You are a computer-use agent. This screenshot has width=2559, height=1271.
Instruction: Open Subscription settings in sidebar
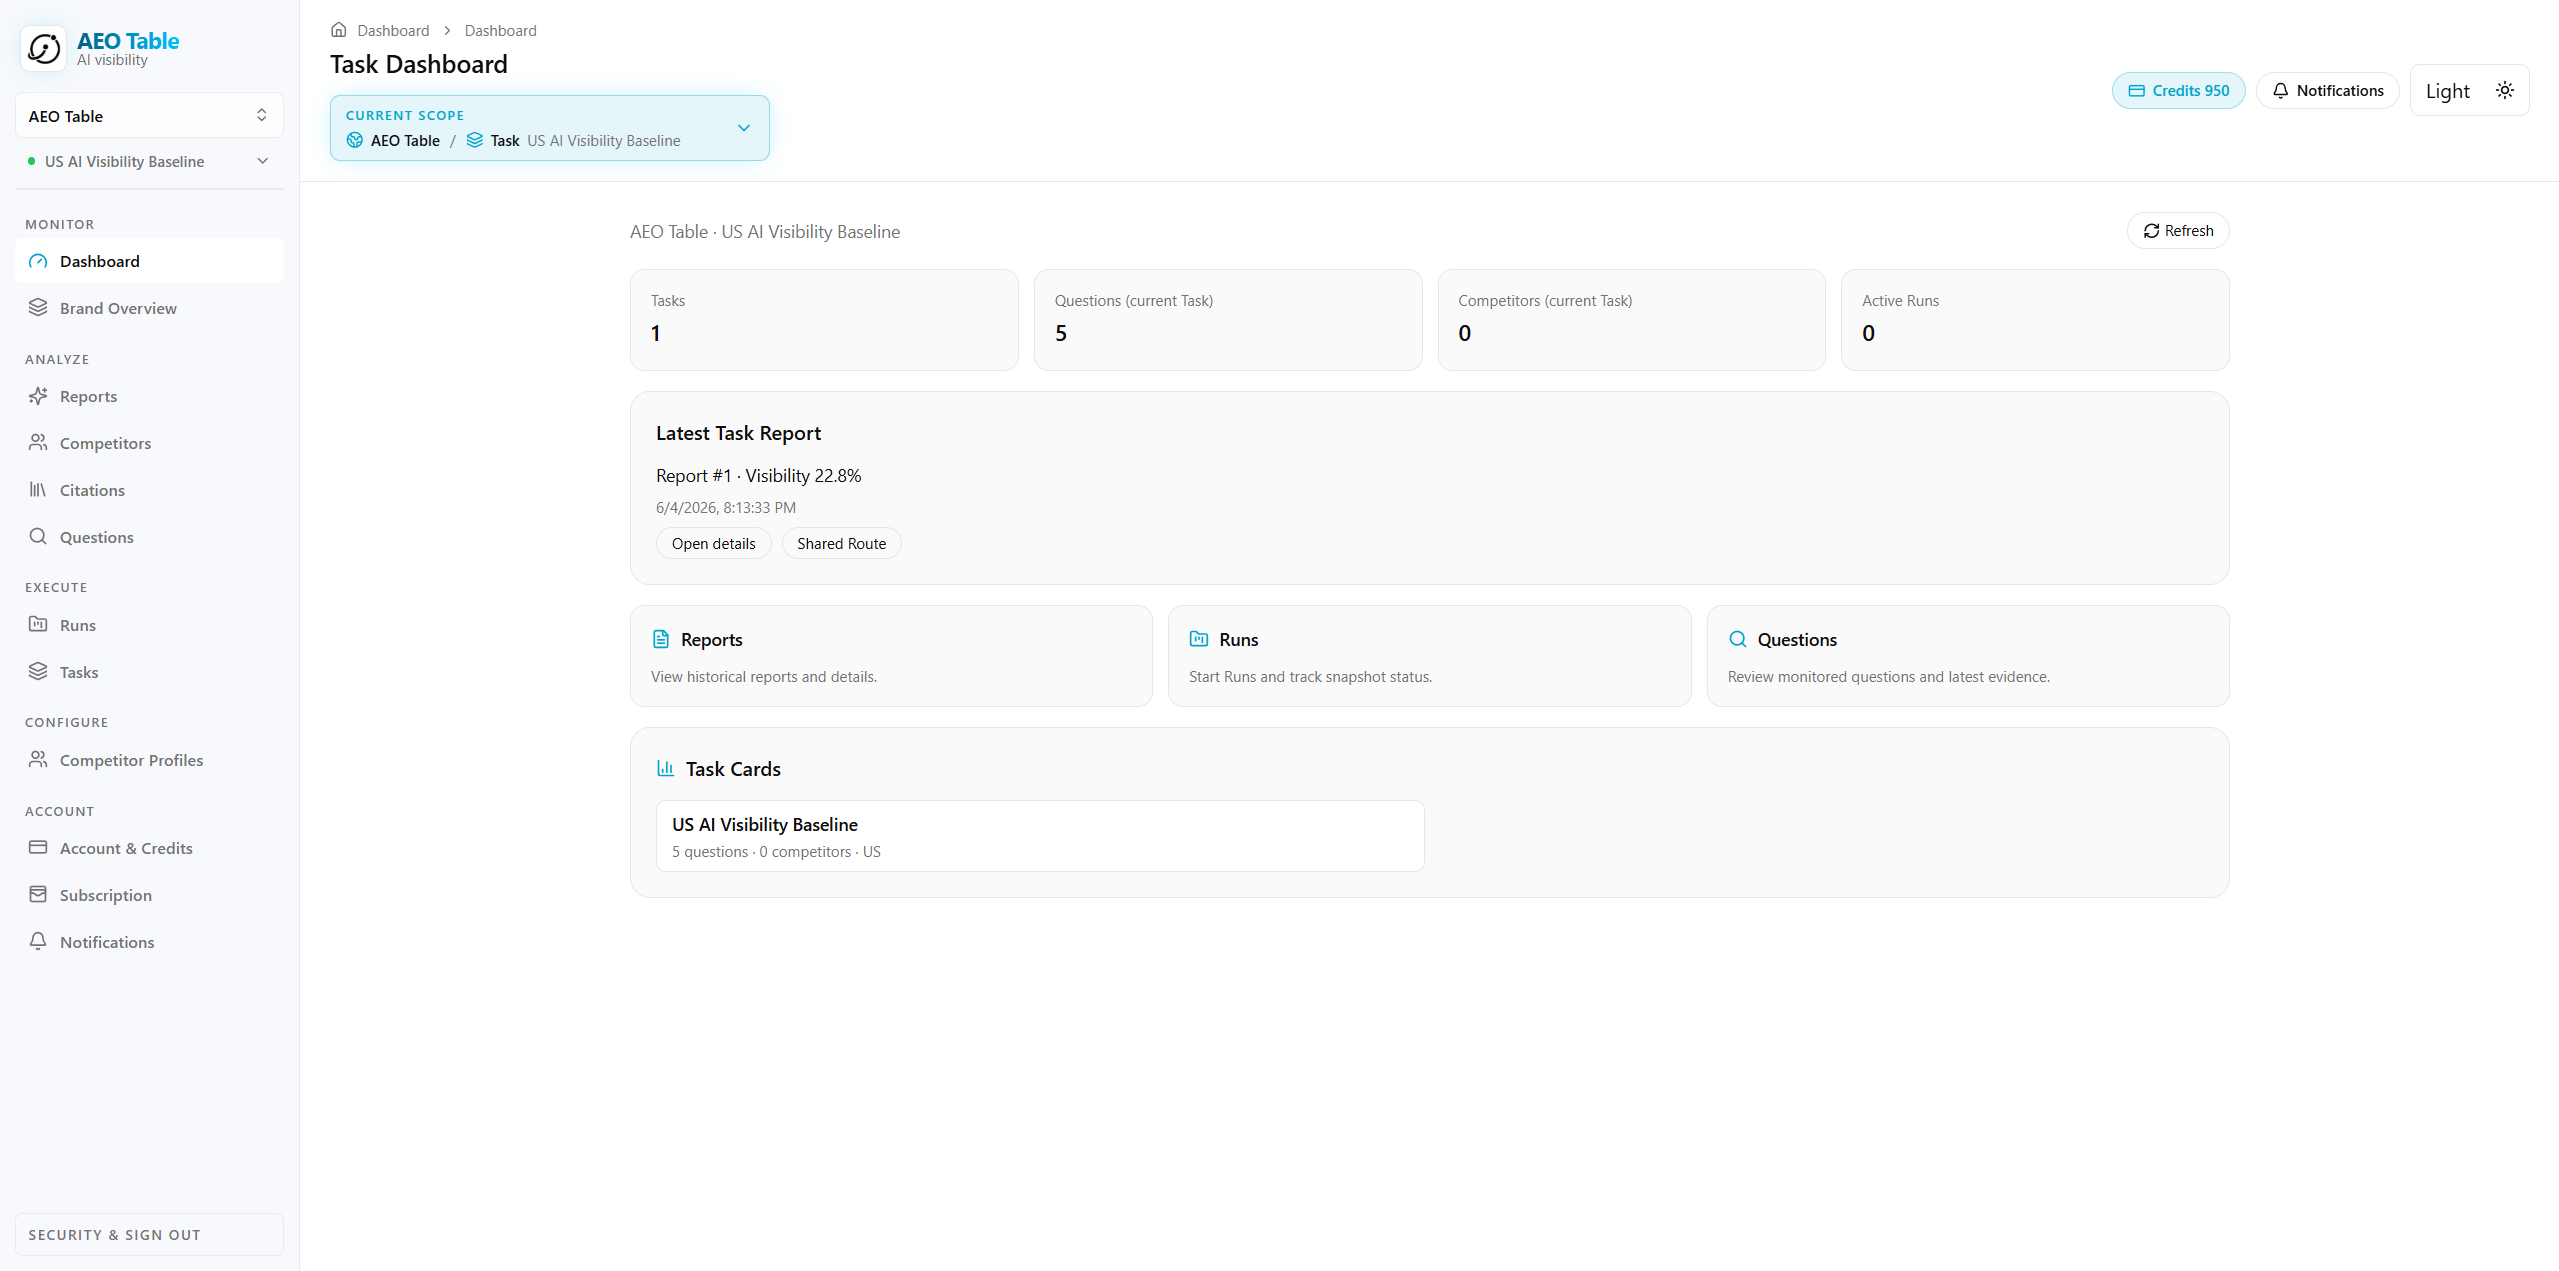(x=149, y=895)
